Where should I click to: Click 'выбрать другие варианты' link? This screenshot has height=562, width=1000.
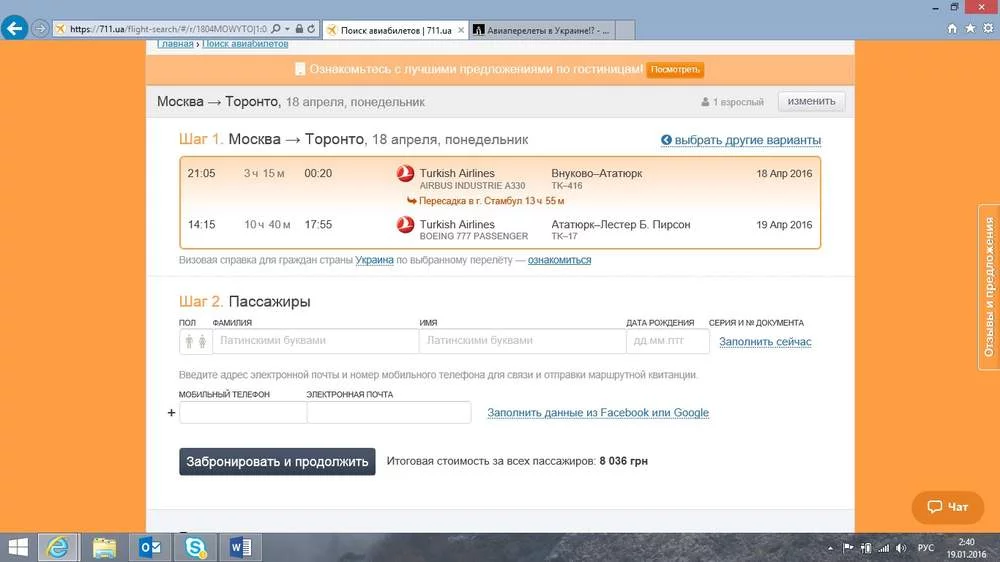(x=741, y=140)
